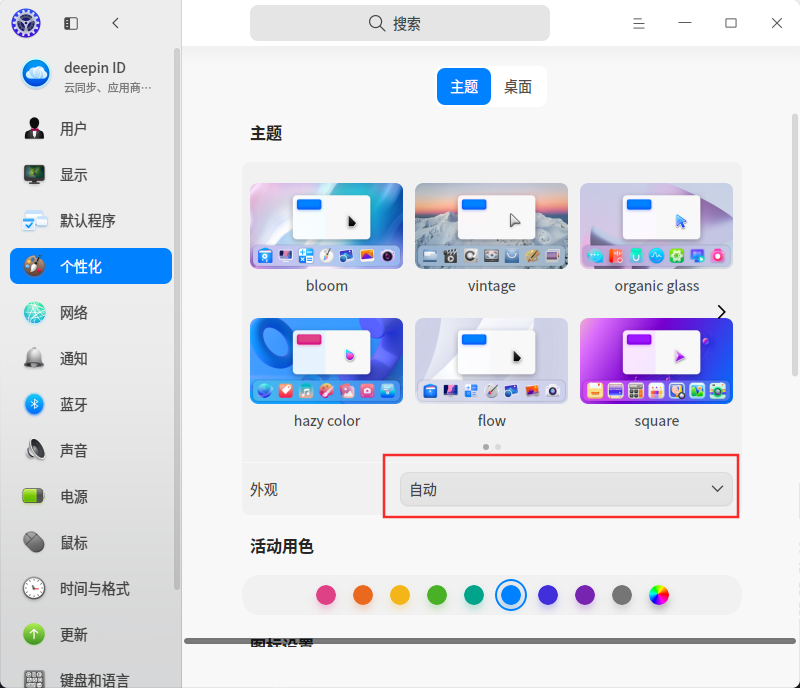Viewport: 800px width, 688px height.
Task: Open the 蓝牙 settings
Action: pos(91,404)
